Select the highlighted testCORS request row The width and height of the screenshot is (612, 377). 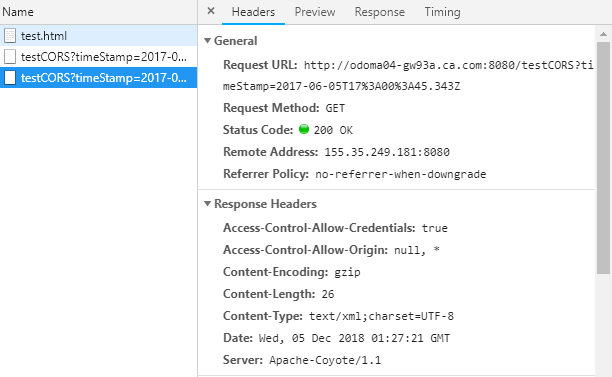tap(98, 78)
